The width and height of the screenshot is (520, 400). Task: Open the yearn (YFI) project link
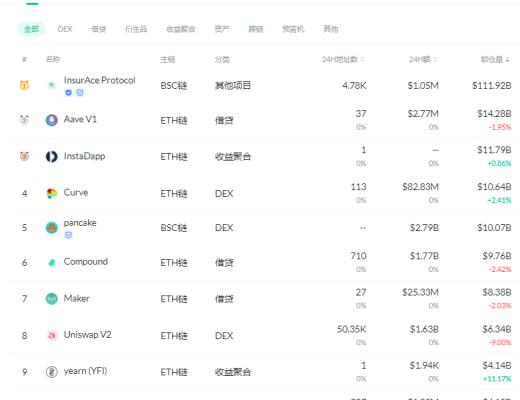pos(85,371)
